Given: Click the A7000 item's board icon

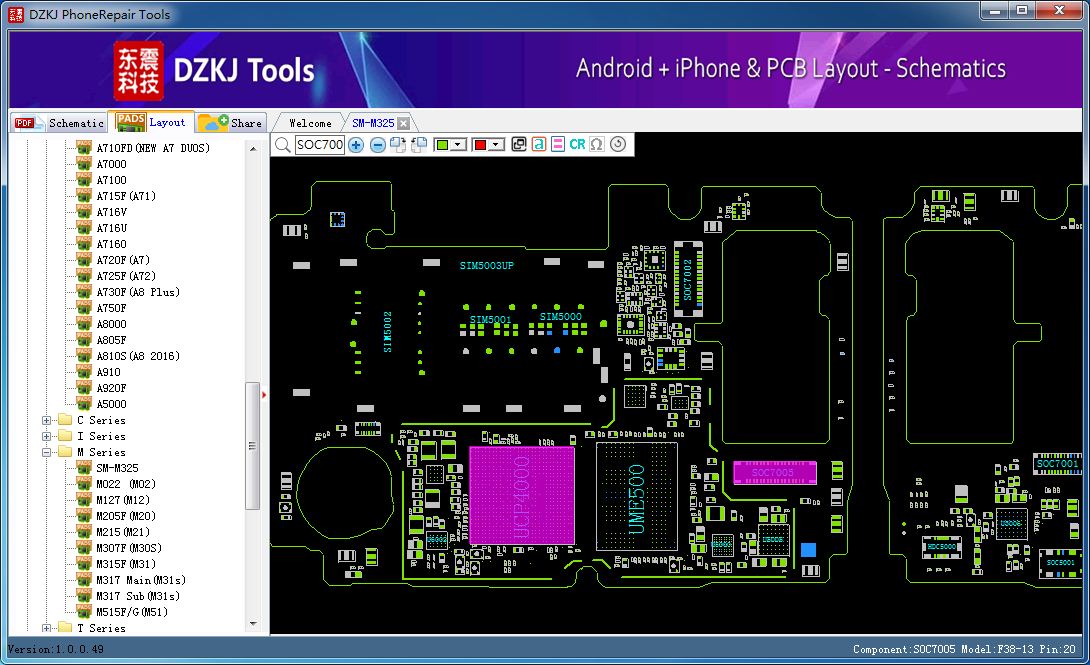Looking at the screenshot, I should click(x=84, y=164).
